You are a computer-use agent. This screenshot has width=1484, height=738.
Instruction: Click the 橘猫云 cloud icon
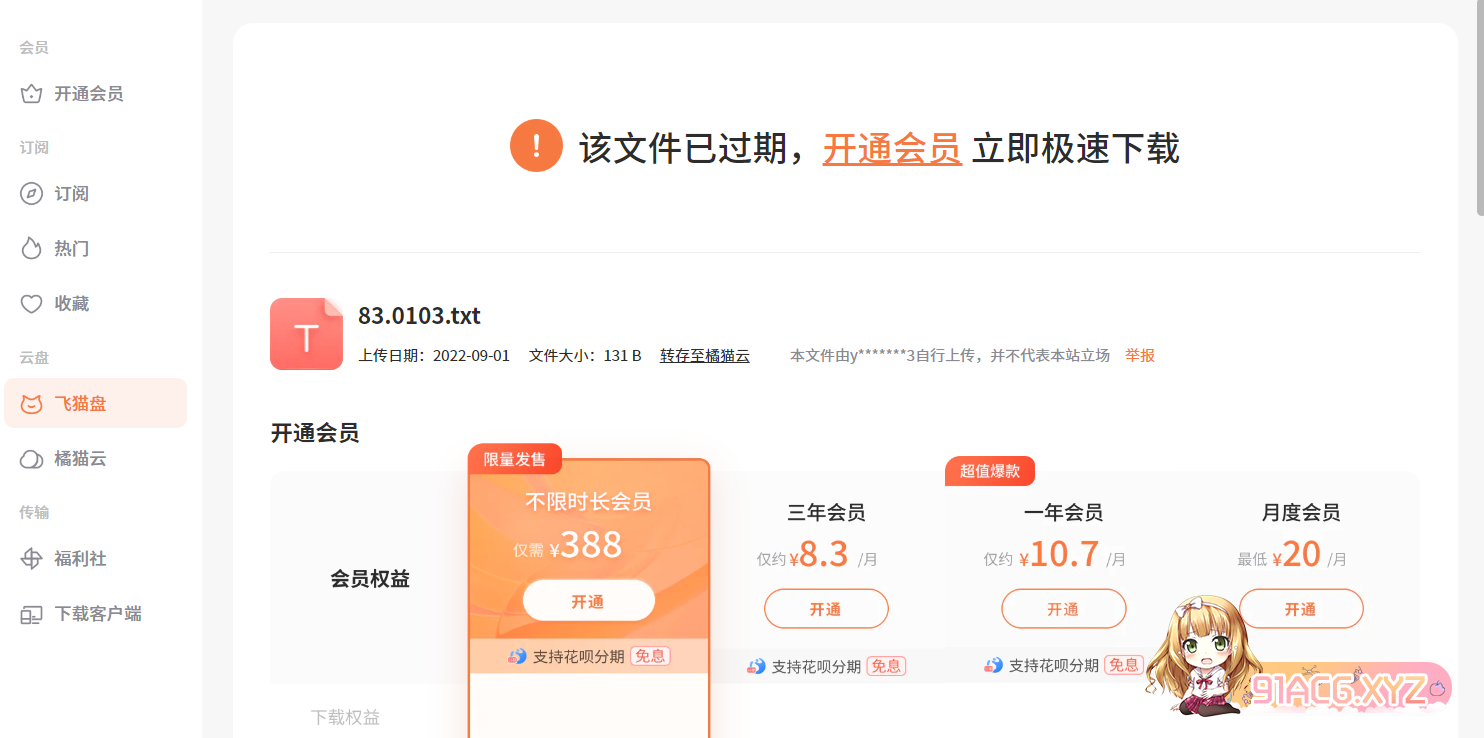(32, 459)
